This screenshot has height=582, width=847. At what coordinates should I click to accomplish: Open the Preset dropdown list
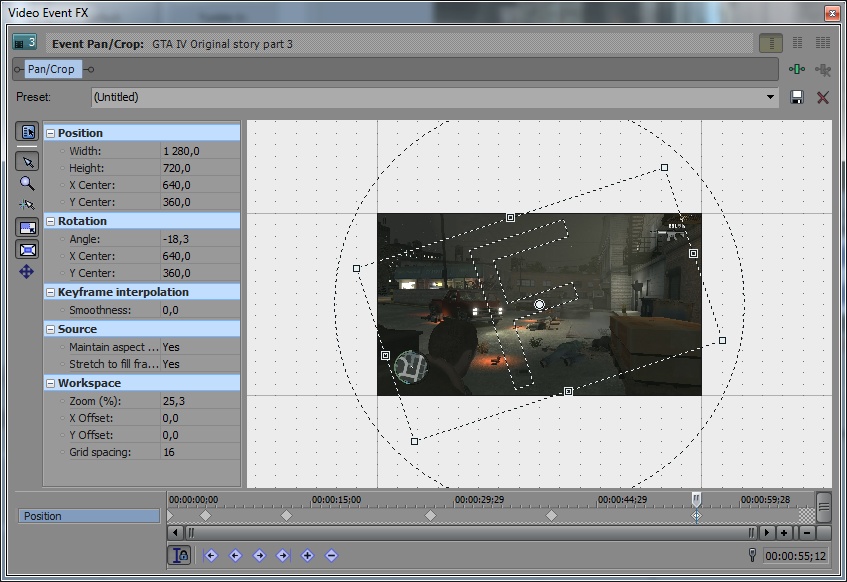click(770, 97)
